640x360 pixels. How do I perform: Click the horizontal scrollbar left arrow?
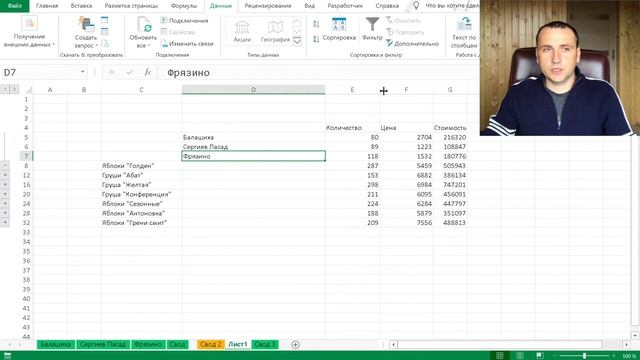tap(393, 344)
